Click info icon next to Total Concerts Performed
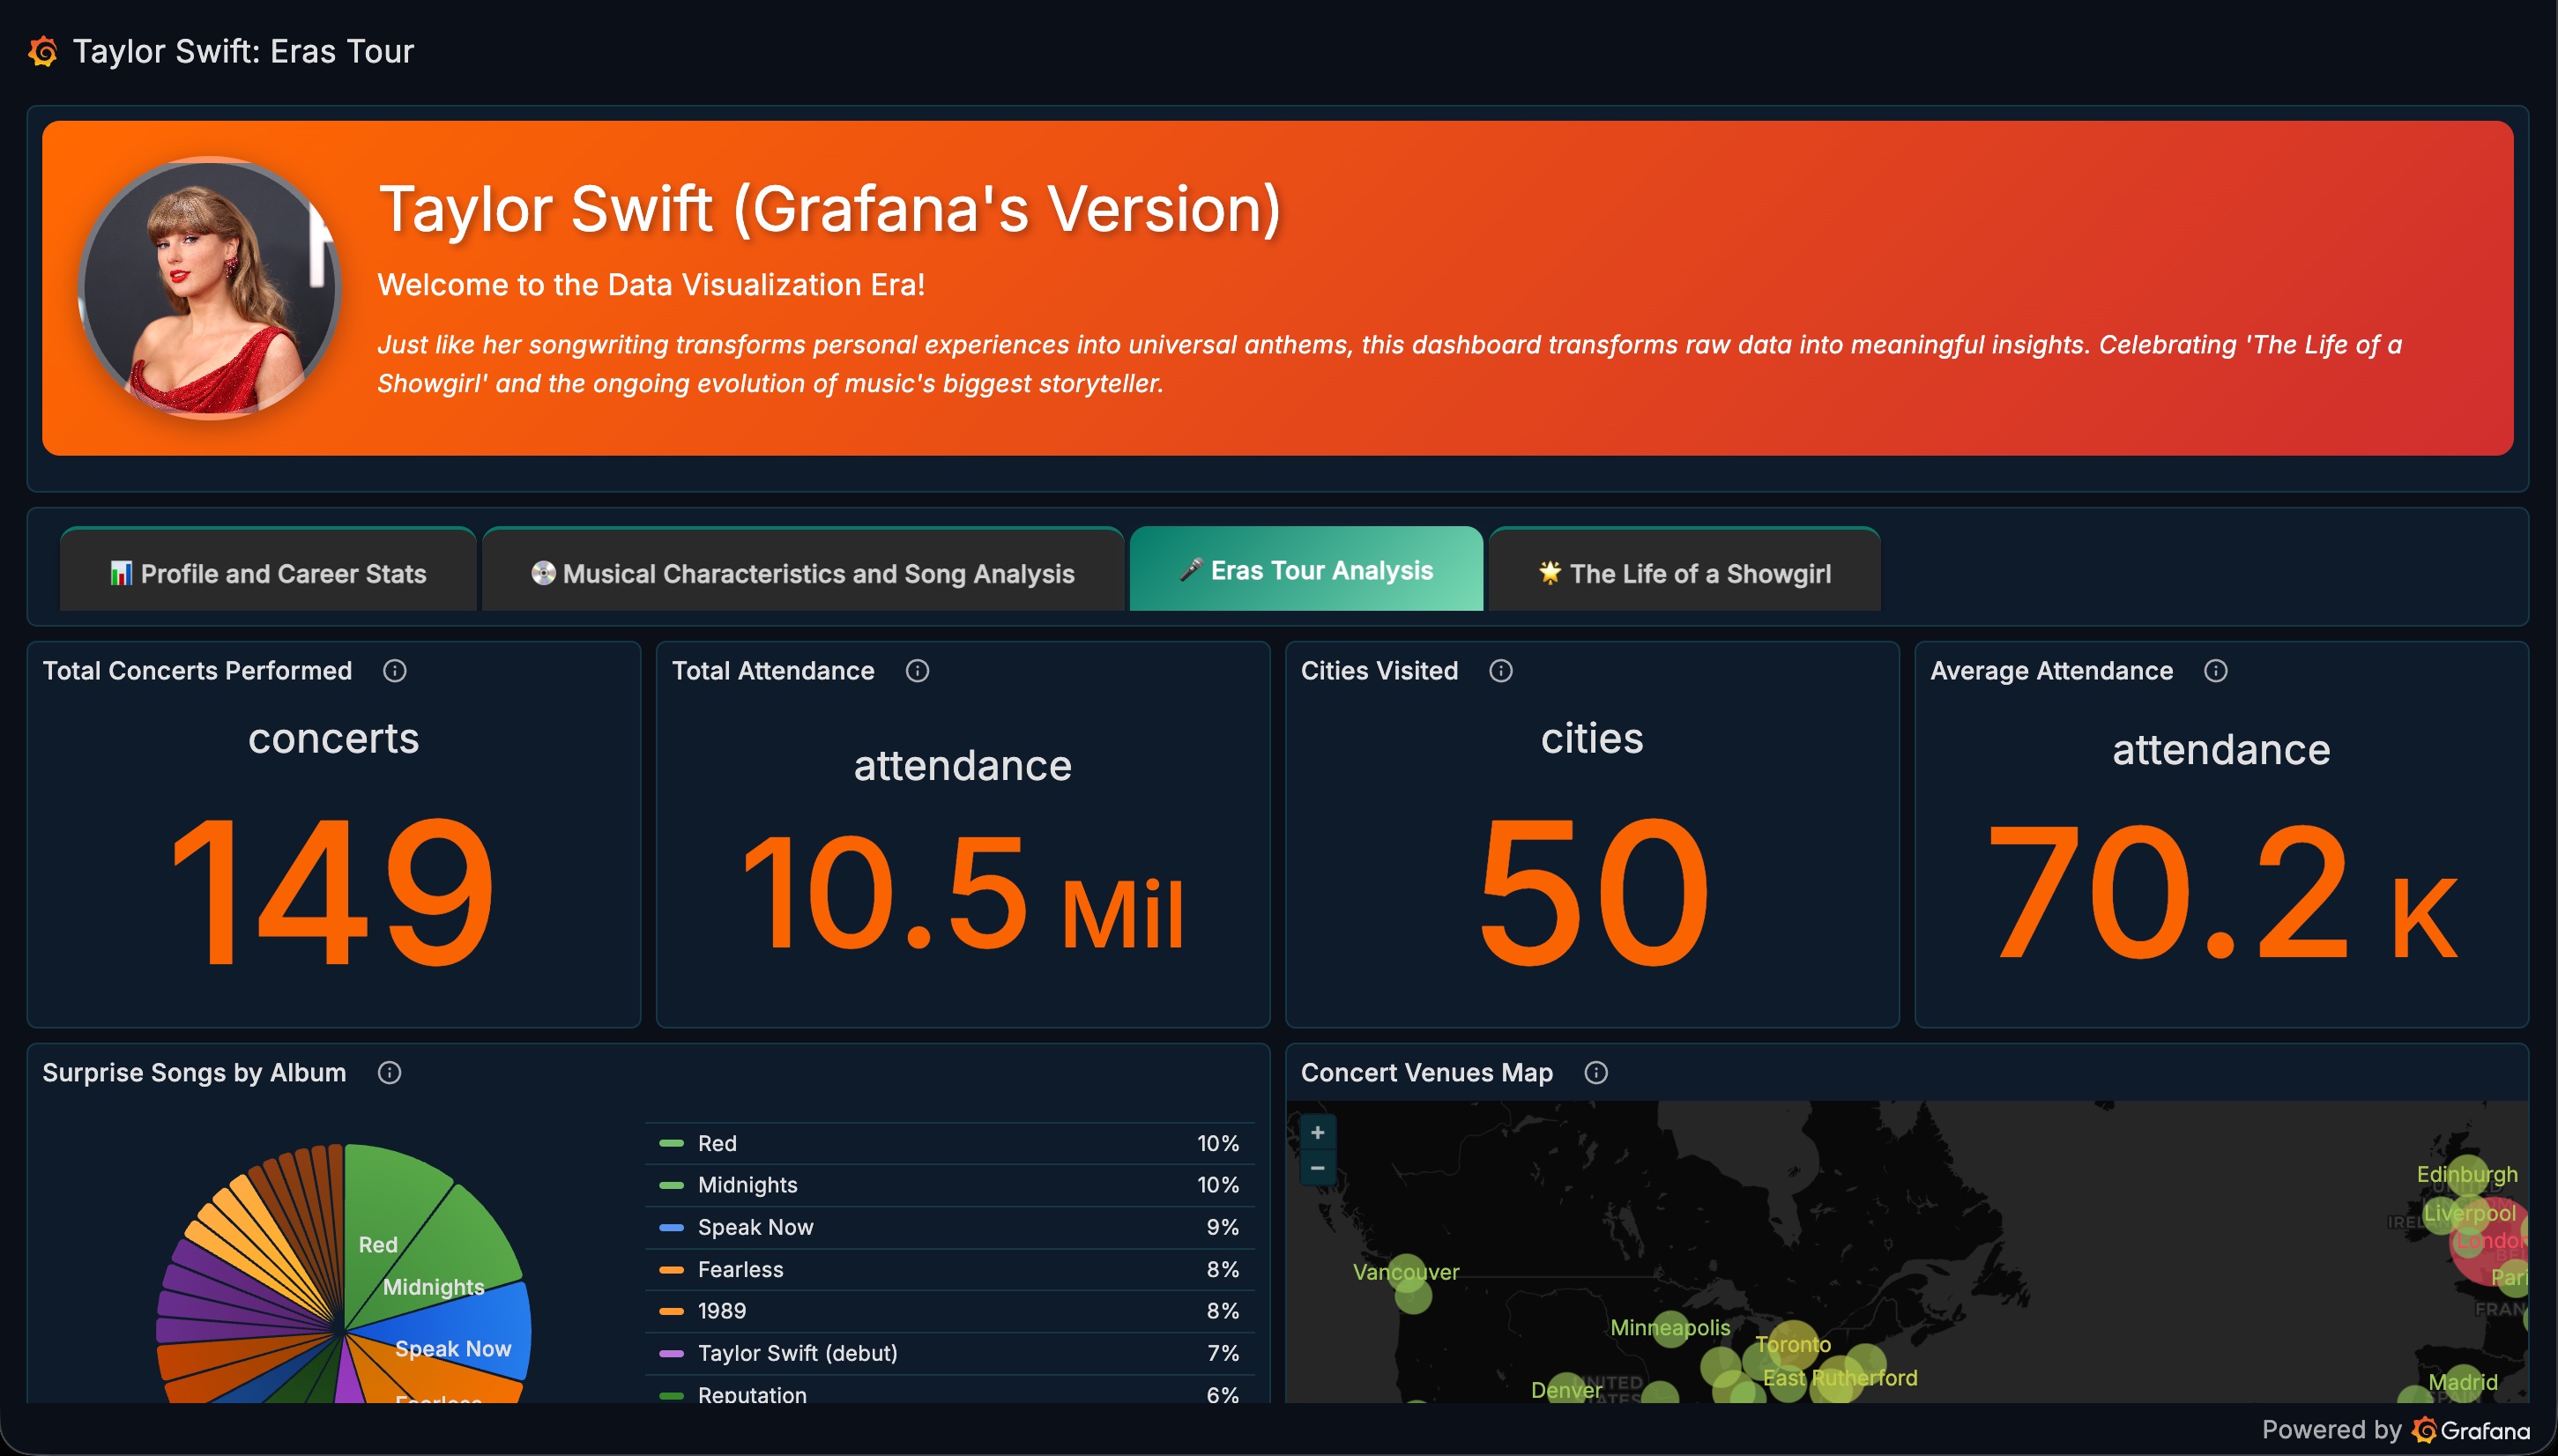2558x1456 pixels. pos(394,671)
